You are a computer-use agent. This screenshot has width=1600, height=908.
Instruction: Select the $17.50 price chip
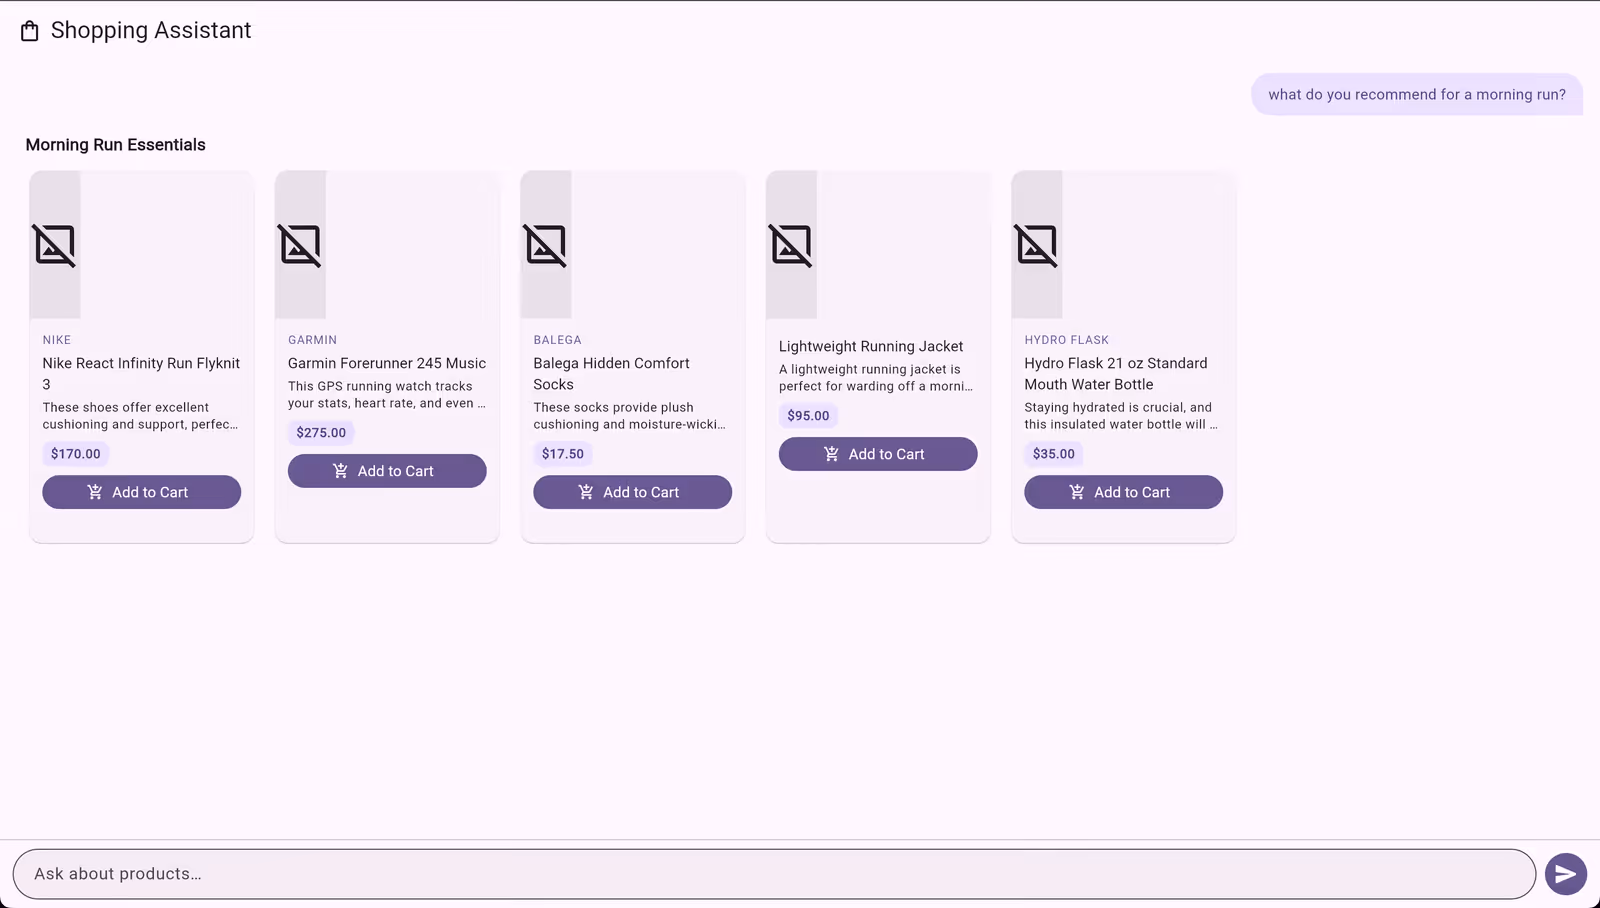(563, 454)
